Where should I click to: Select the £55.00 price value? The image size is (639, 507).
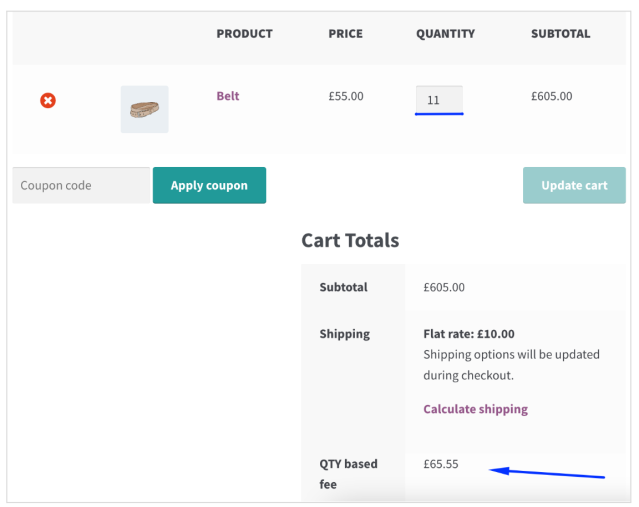tap(346, 96)
